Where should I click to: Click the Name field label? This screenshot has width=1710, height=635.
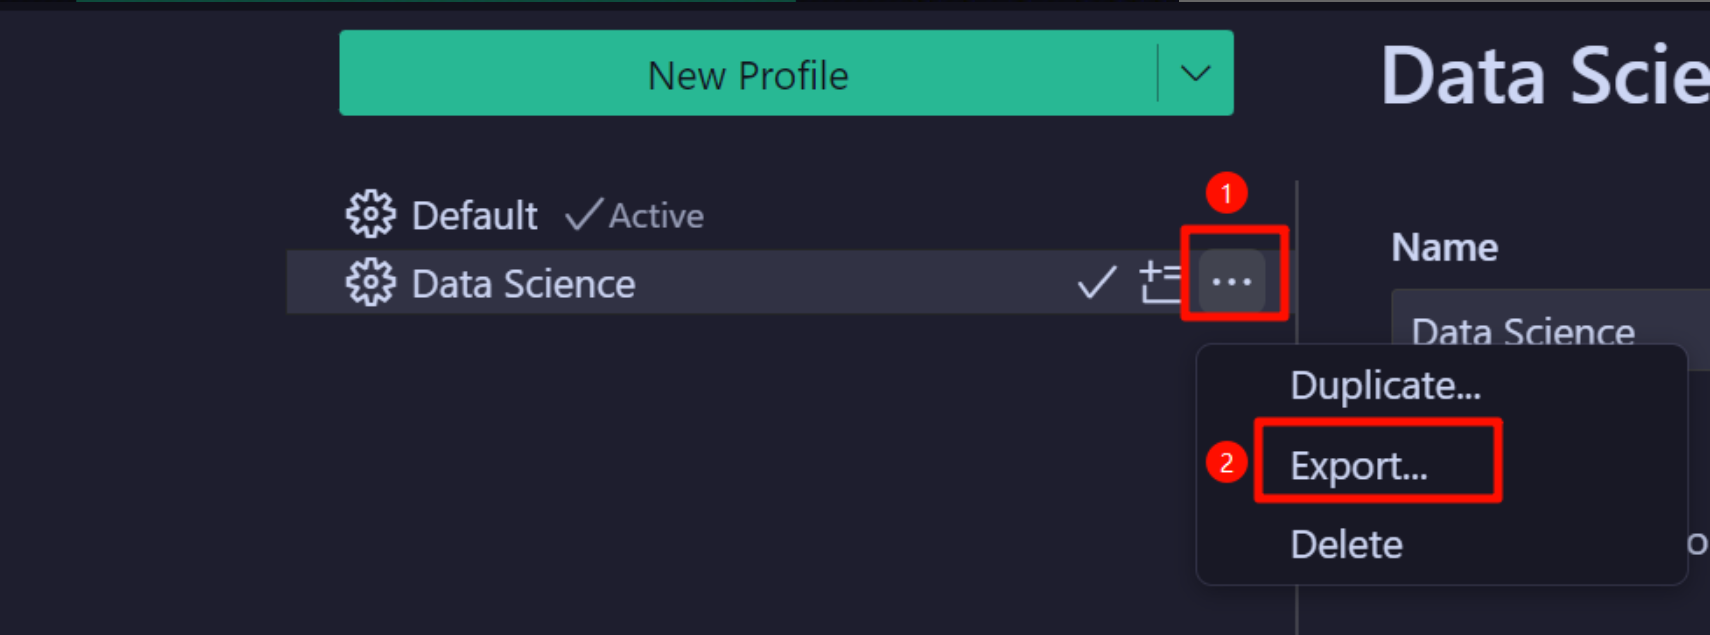pos(1444,247)
